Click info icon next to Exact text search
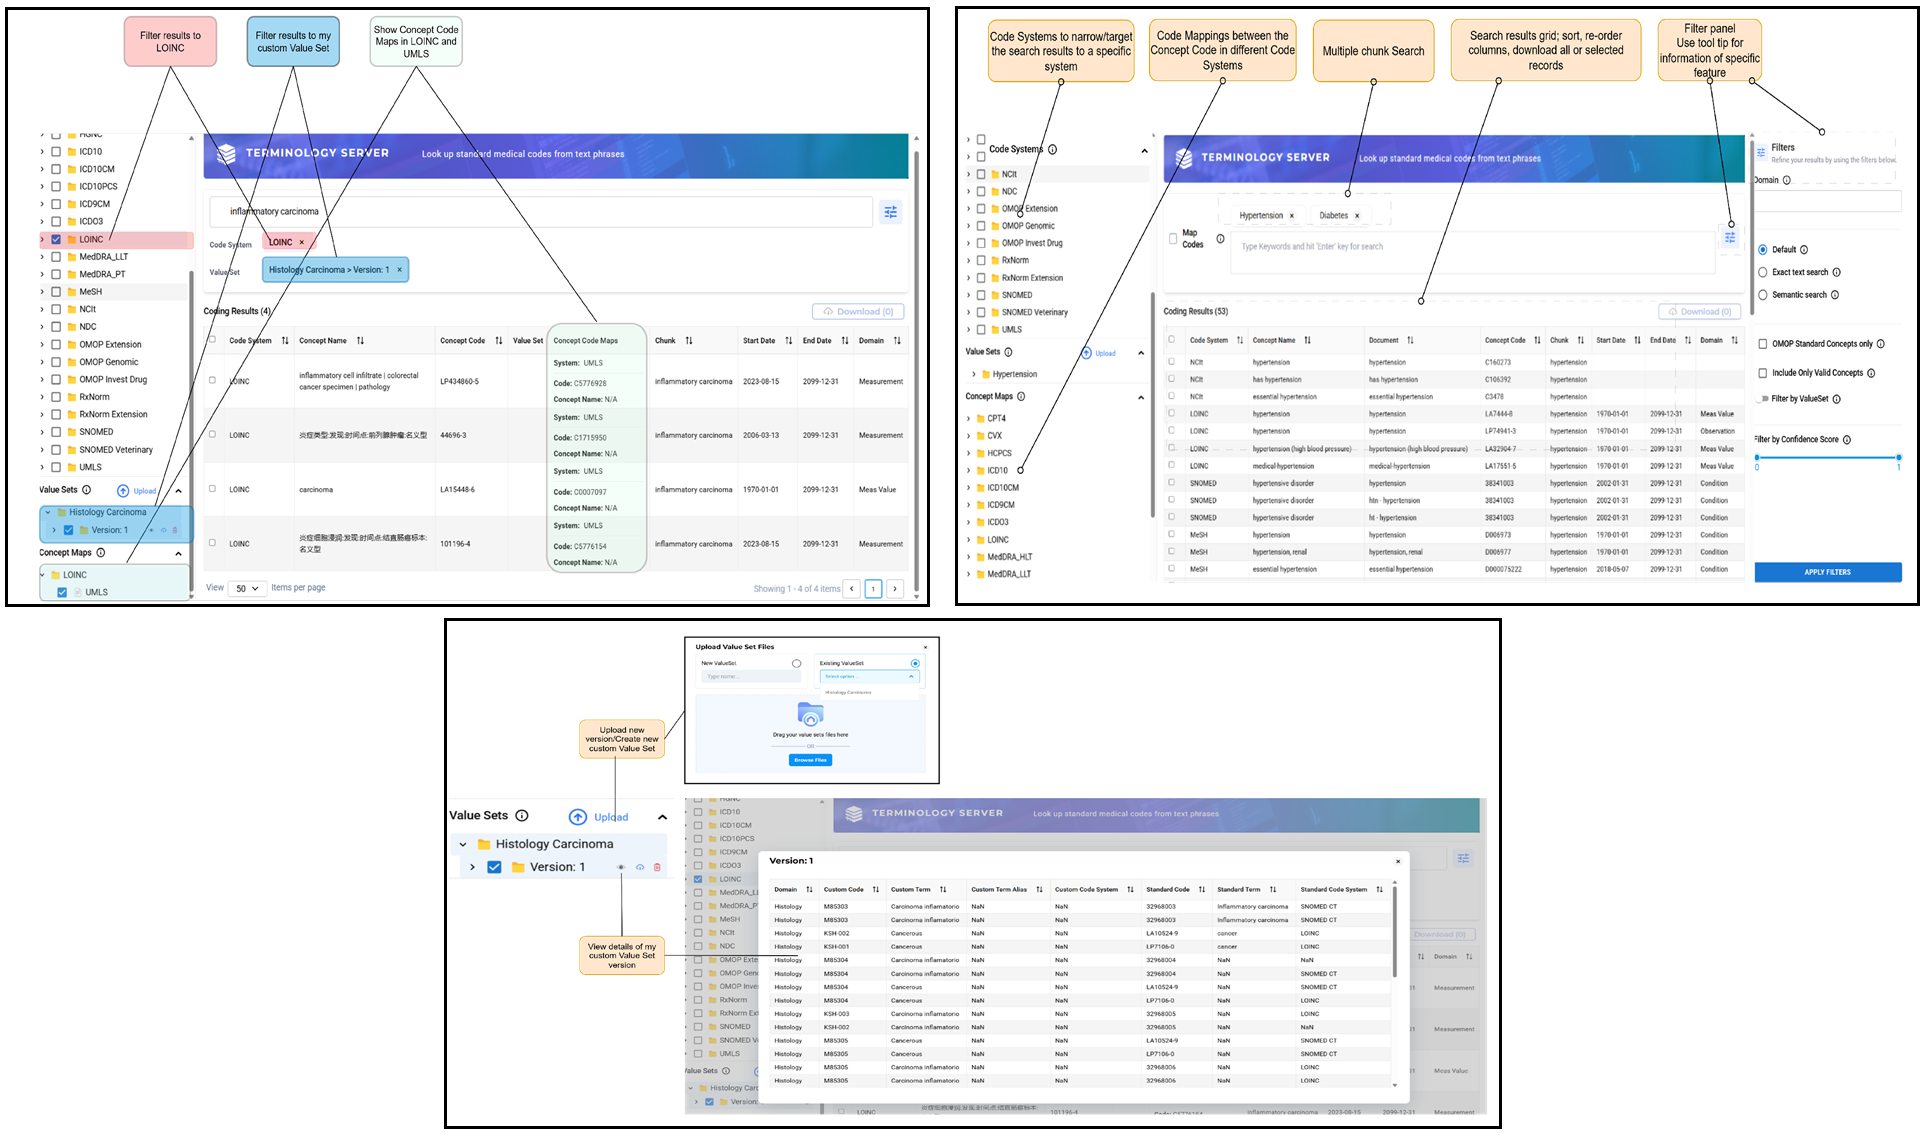The image size is (1926, 1136). (x=1836, y=272)
